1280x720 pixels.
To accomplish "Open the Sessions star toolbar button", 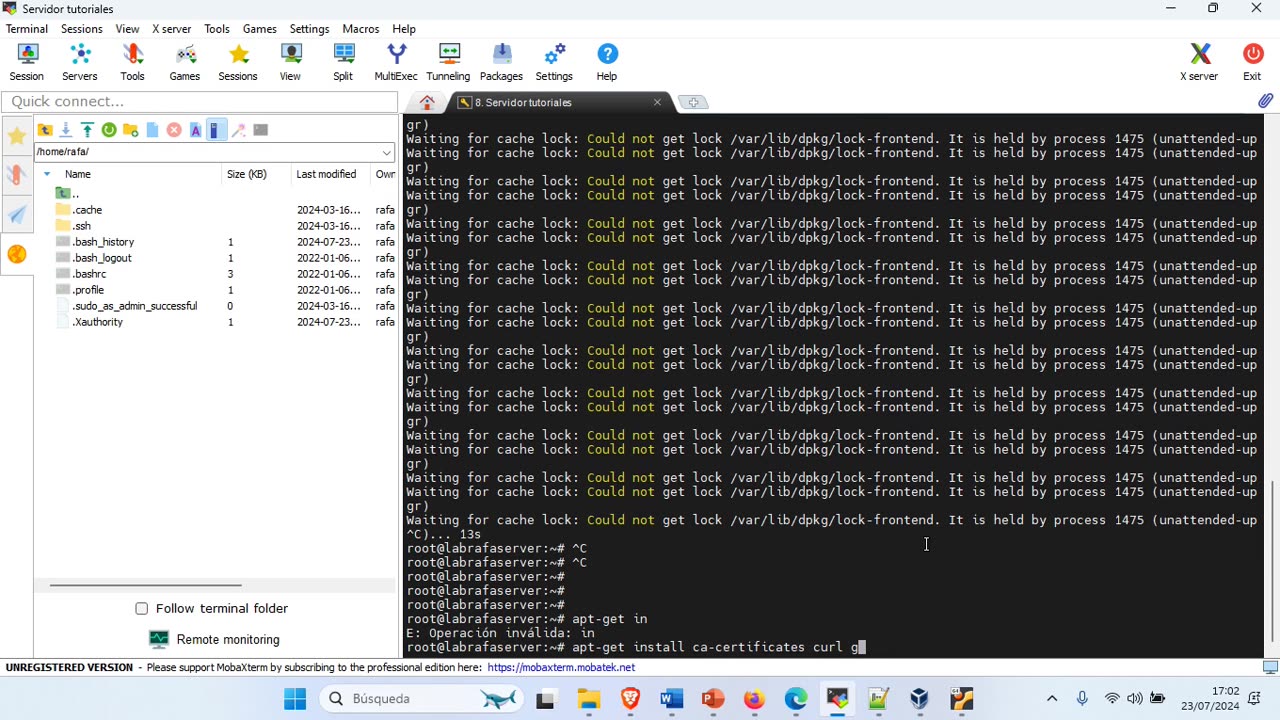I will pos(238,62).
